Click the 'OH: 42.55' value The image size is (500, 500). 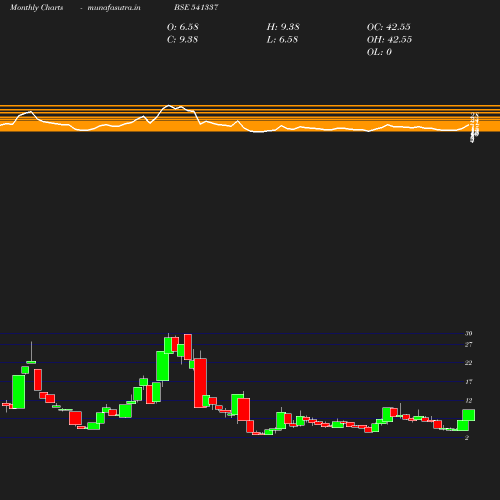(389, 40)
